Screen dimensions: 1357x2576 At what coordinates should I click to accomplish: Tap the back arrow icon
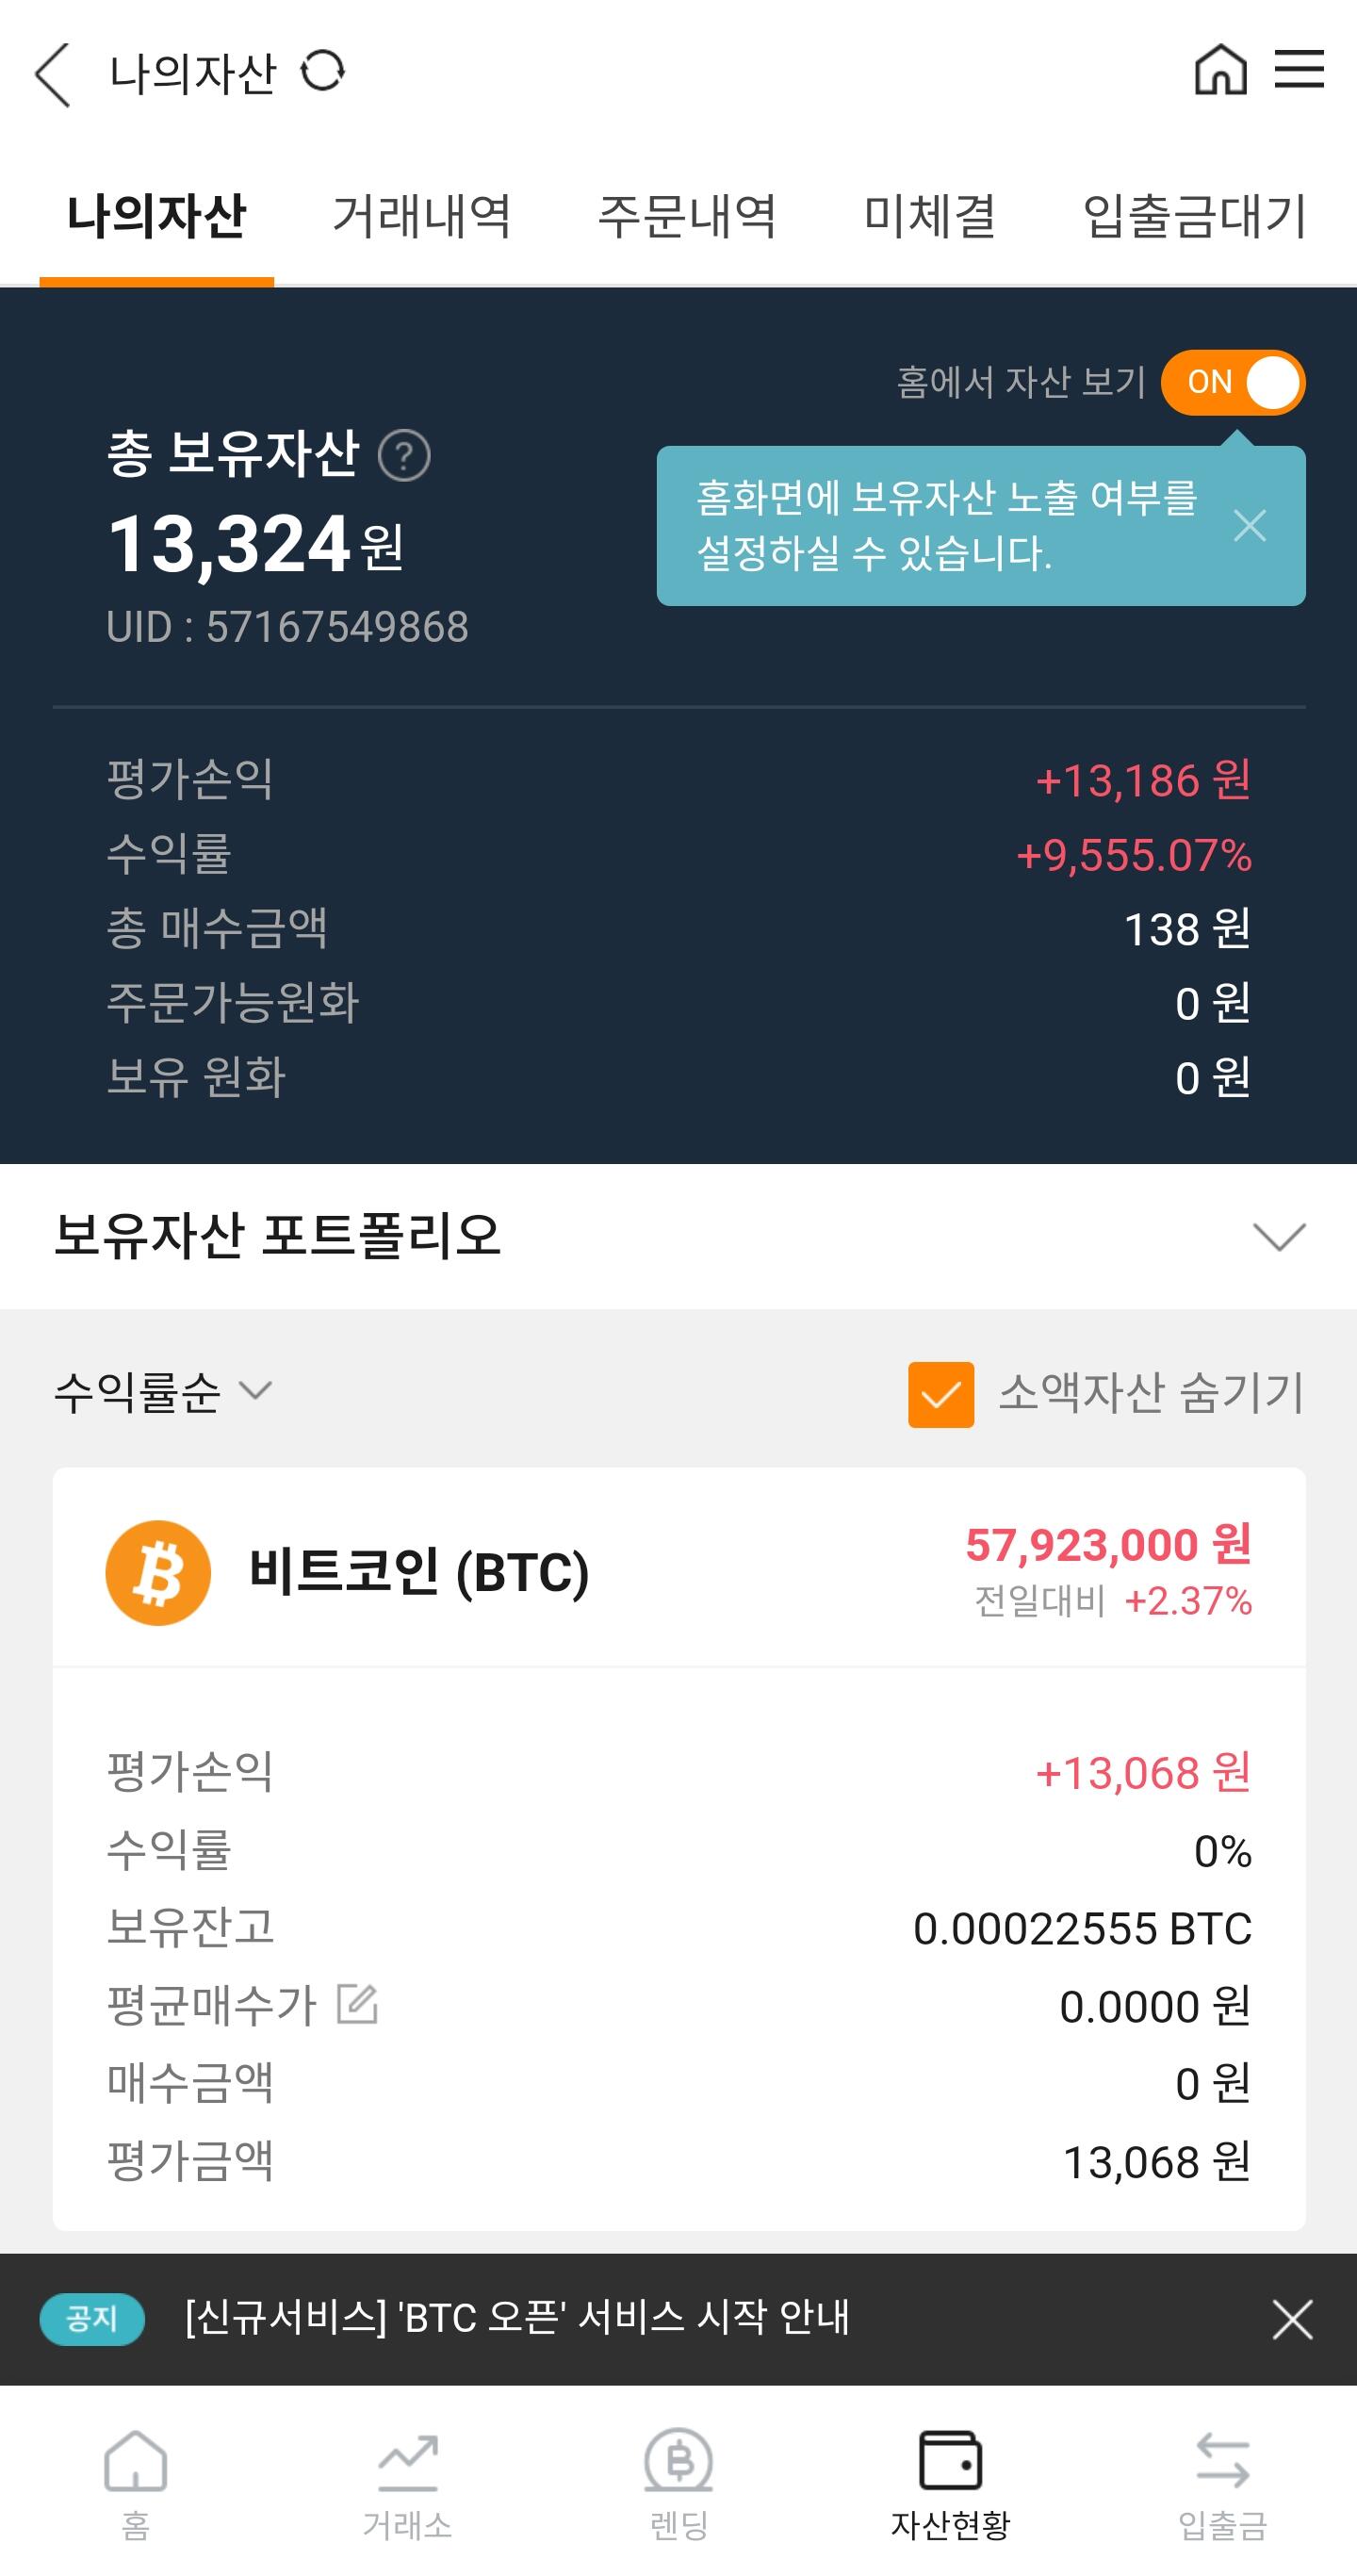pyautogui.click(x=52, y=74)
